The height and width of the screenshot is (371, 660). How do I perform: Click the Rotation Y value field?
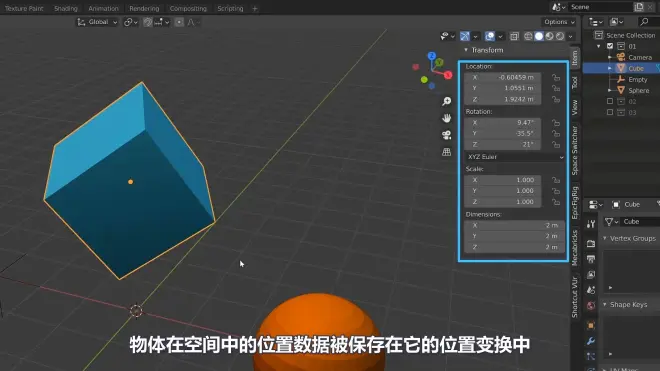coord(503,133)
